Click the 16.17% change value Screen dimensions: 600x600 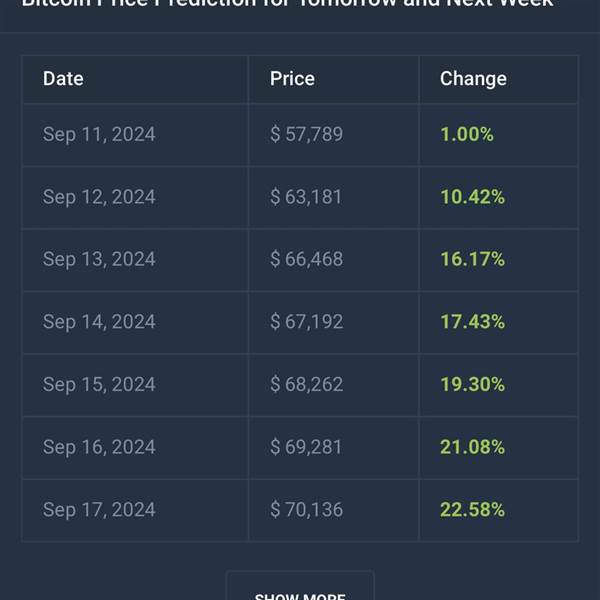[473, 259]
